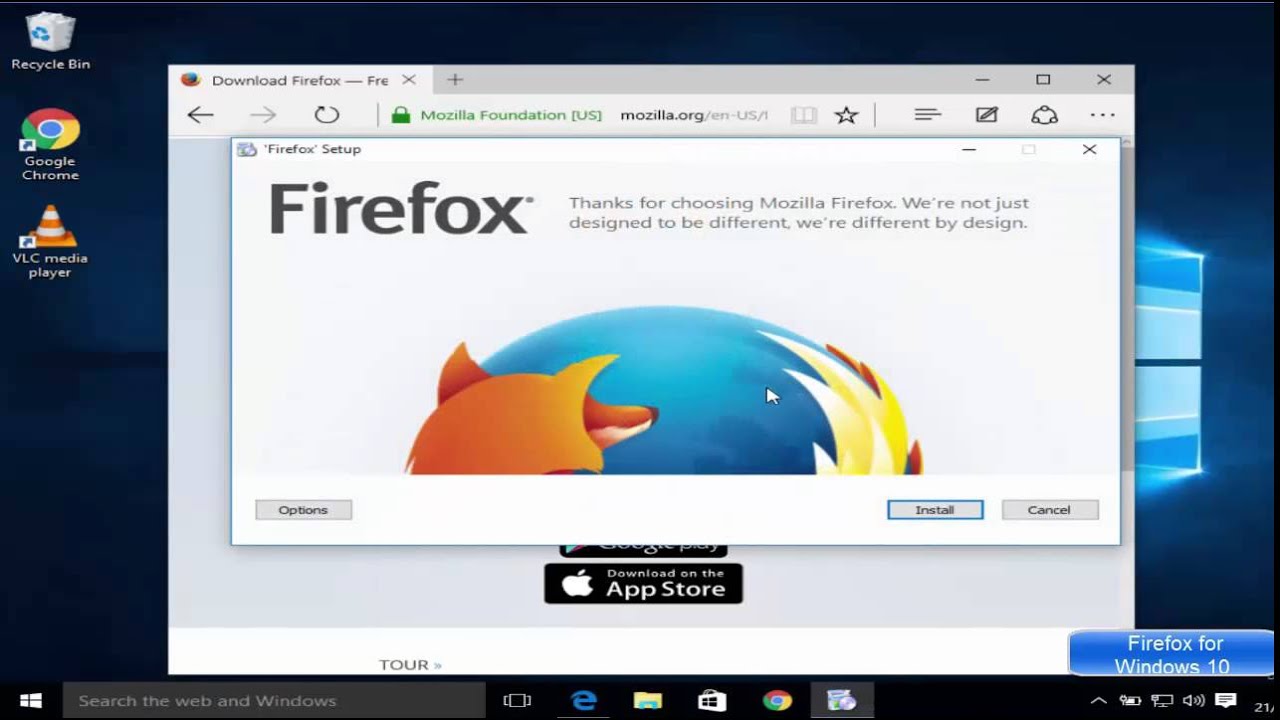
Task: Open the Action Center notifications icon
Action: coord(1226,701)
